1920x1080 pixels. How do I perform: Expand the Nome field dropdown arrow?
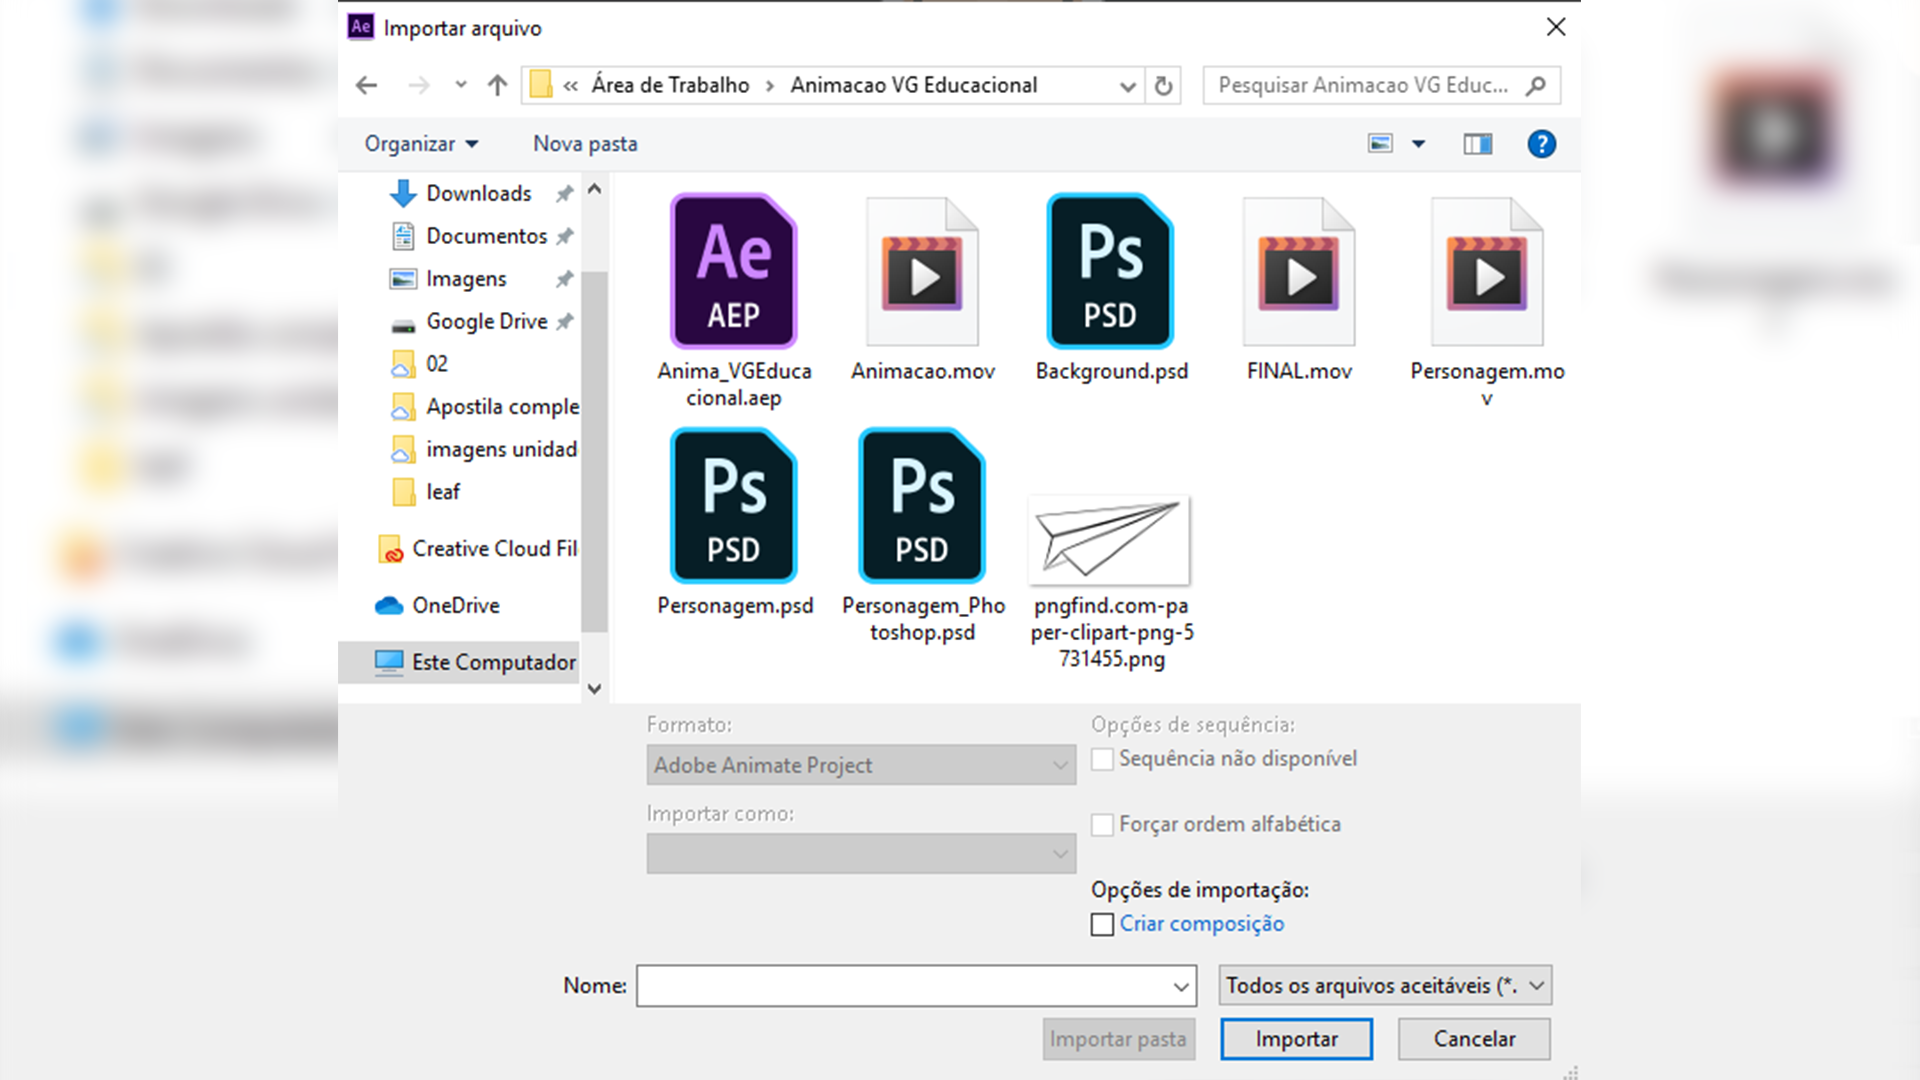coord(1181,987)
